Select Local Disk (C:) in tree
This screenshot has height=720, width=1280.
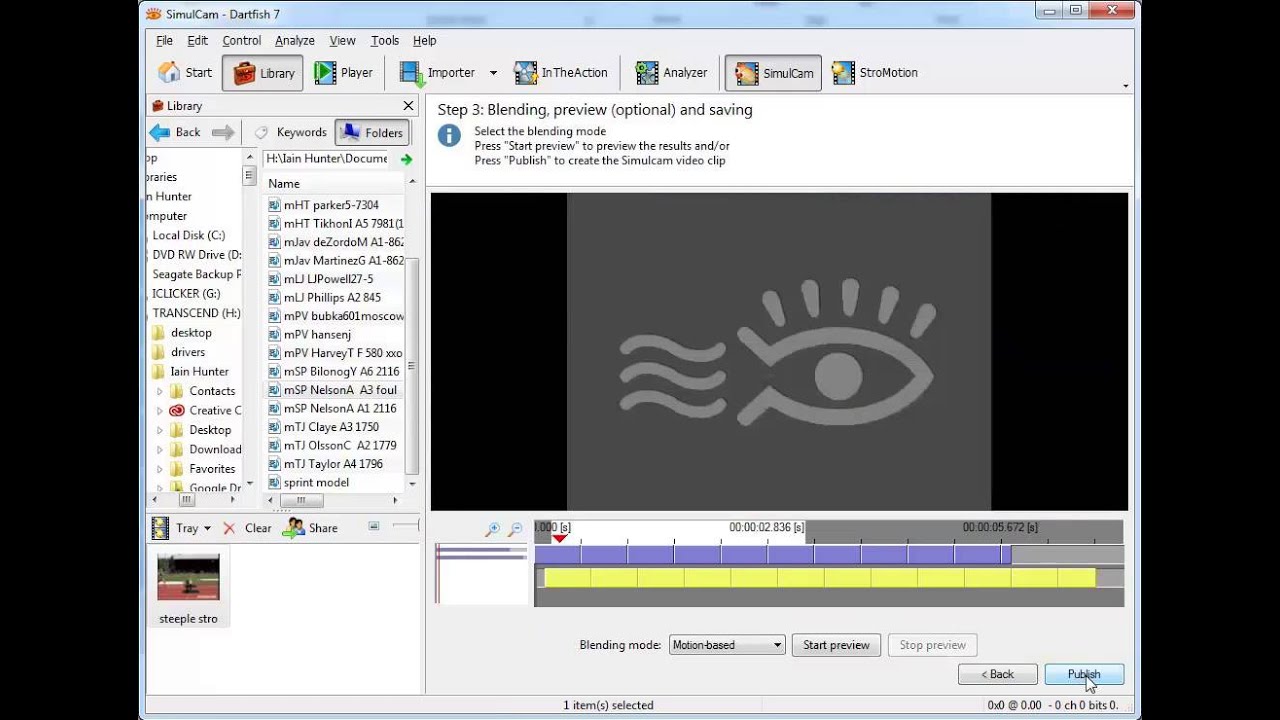point(188,235)
